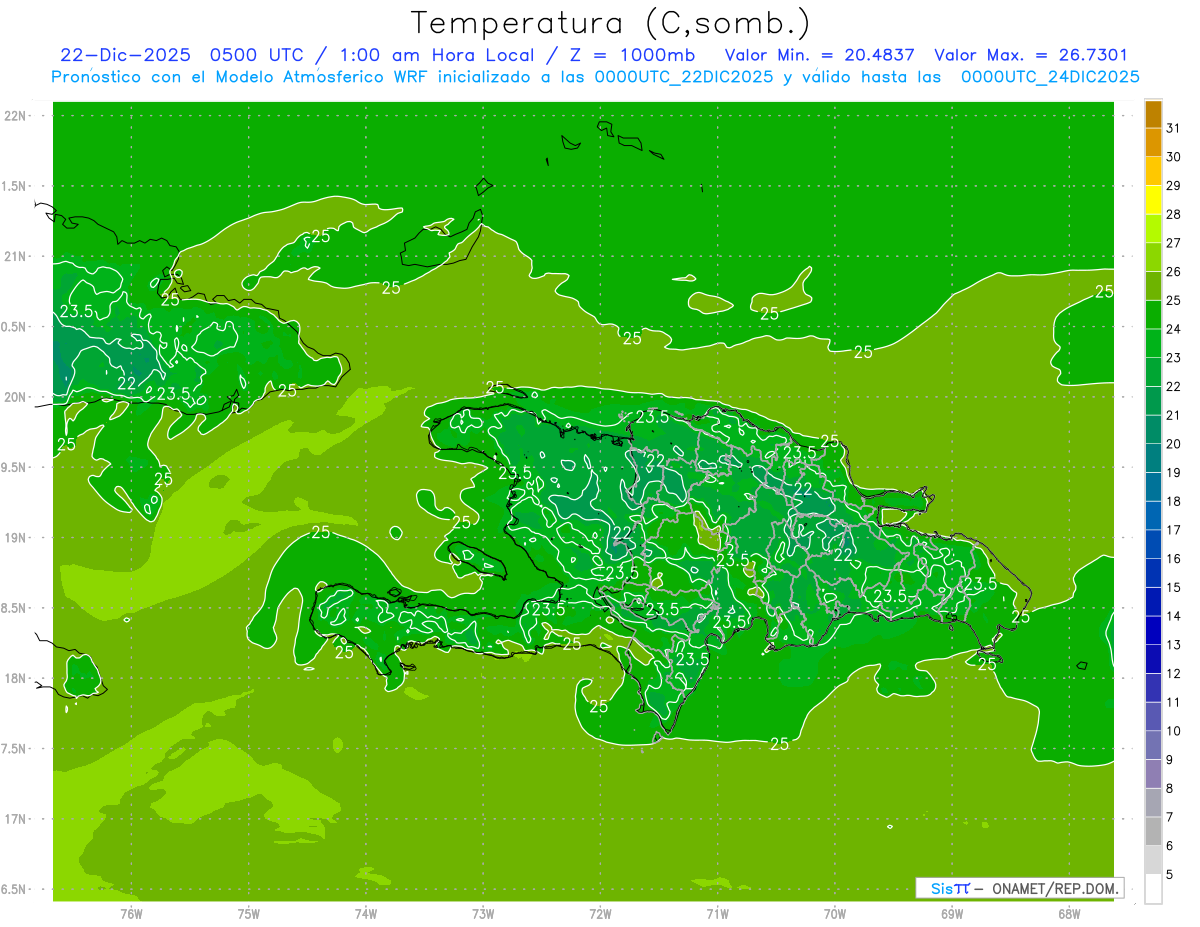Select the color swatch between 24 and 25
This screenshot has width=1200, height=927.
click(1153, 315)
